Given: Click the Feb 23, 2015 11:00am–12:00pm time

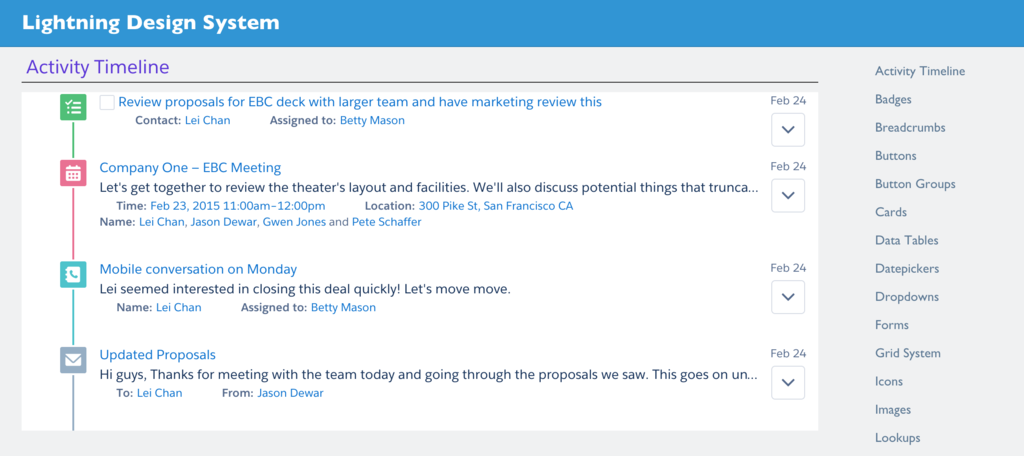Looking at the screenshot, I should click(x=238, y=206).
